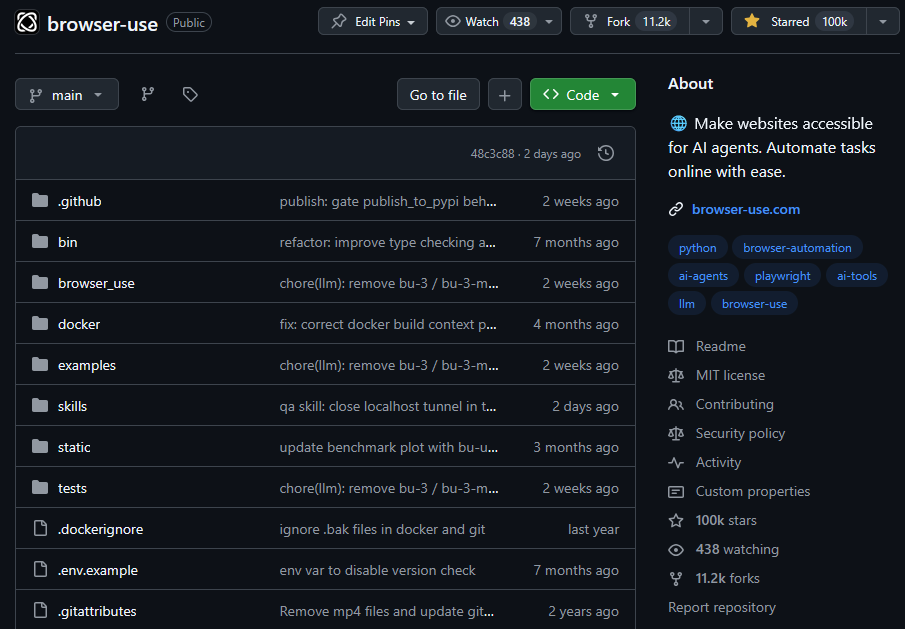
Task: Click the plus add file button
Action: [504, 95]
